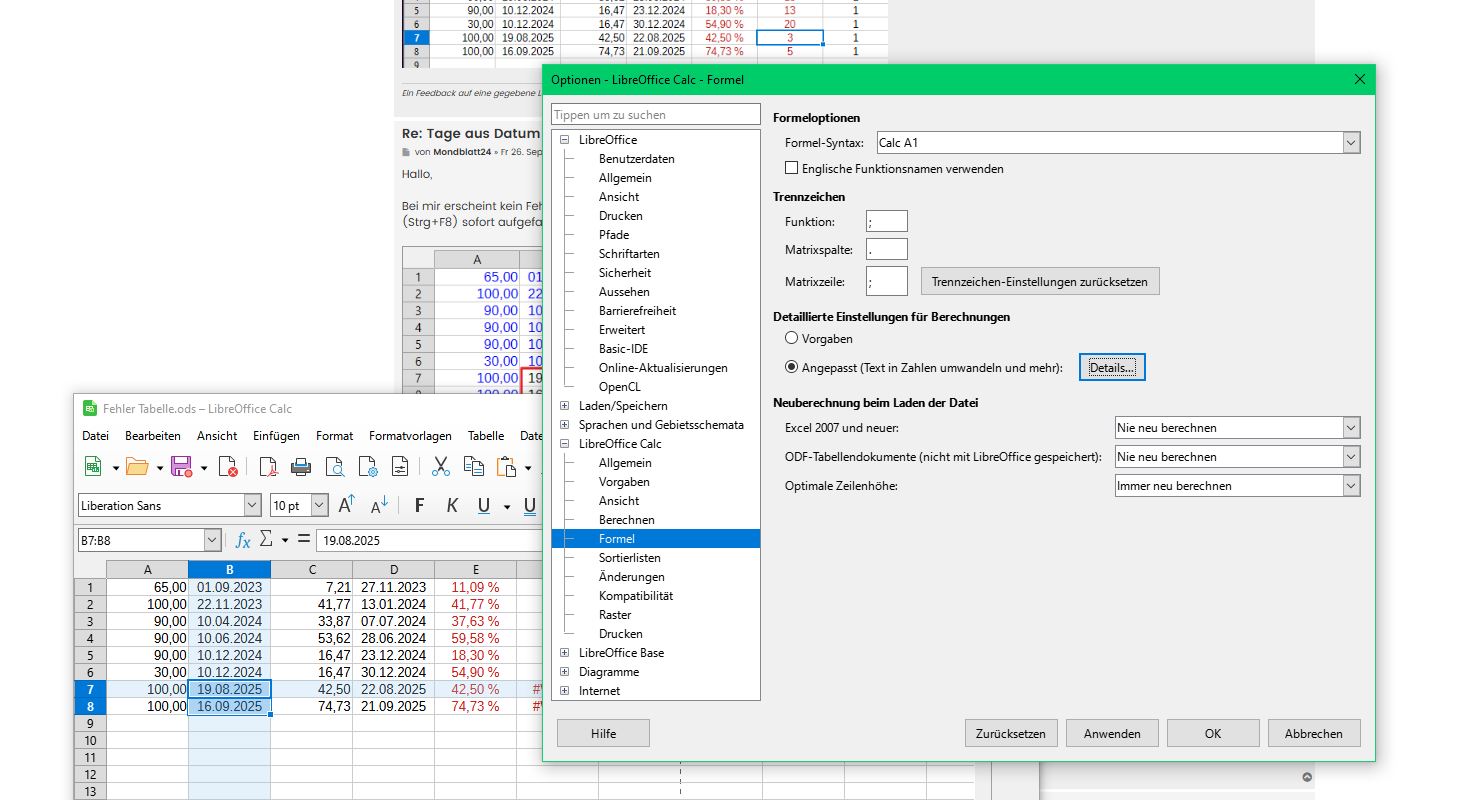
Task: Open the 'Einfügen' menu
Action: point(276,436)
